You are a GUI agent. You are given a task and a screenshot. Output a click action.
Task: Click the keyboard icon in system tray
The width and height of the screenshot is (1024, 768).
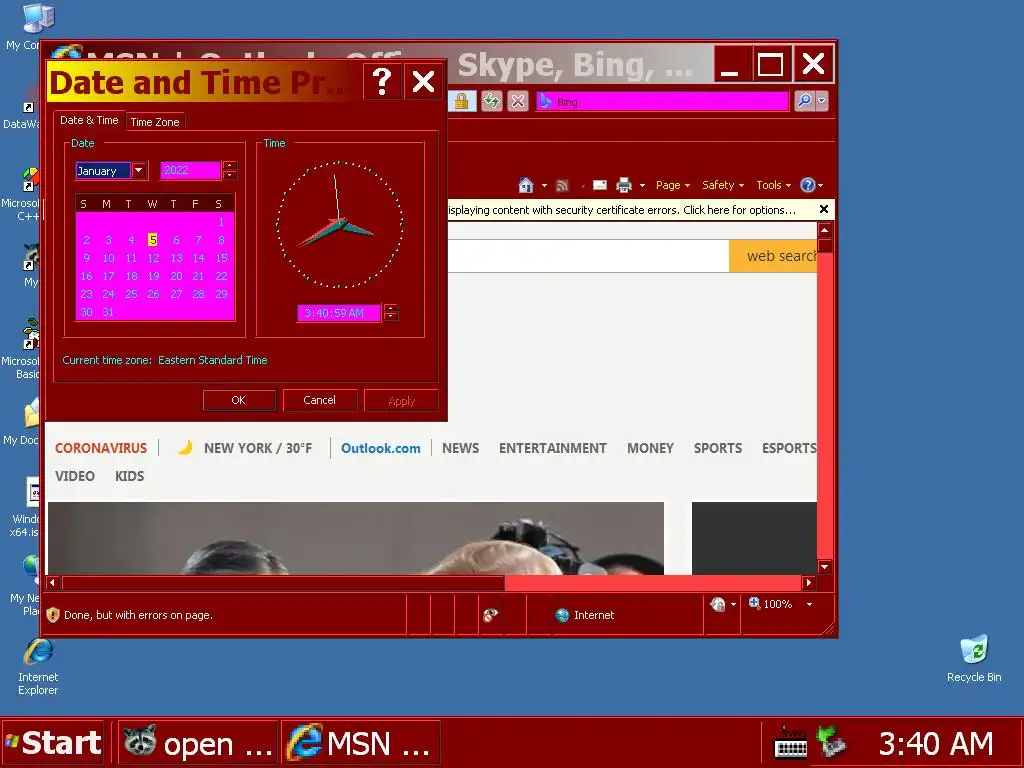(x=790, y=743)
